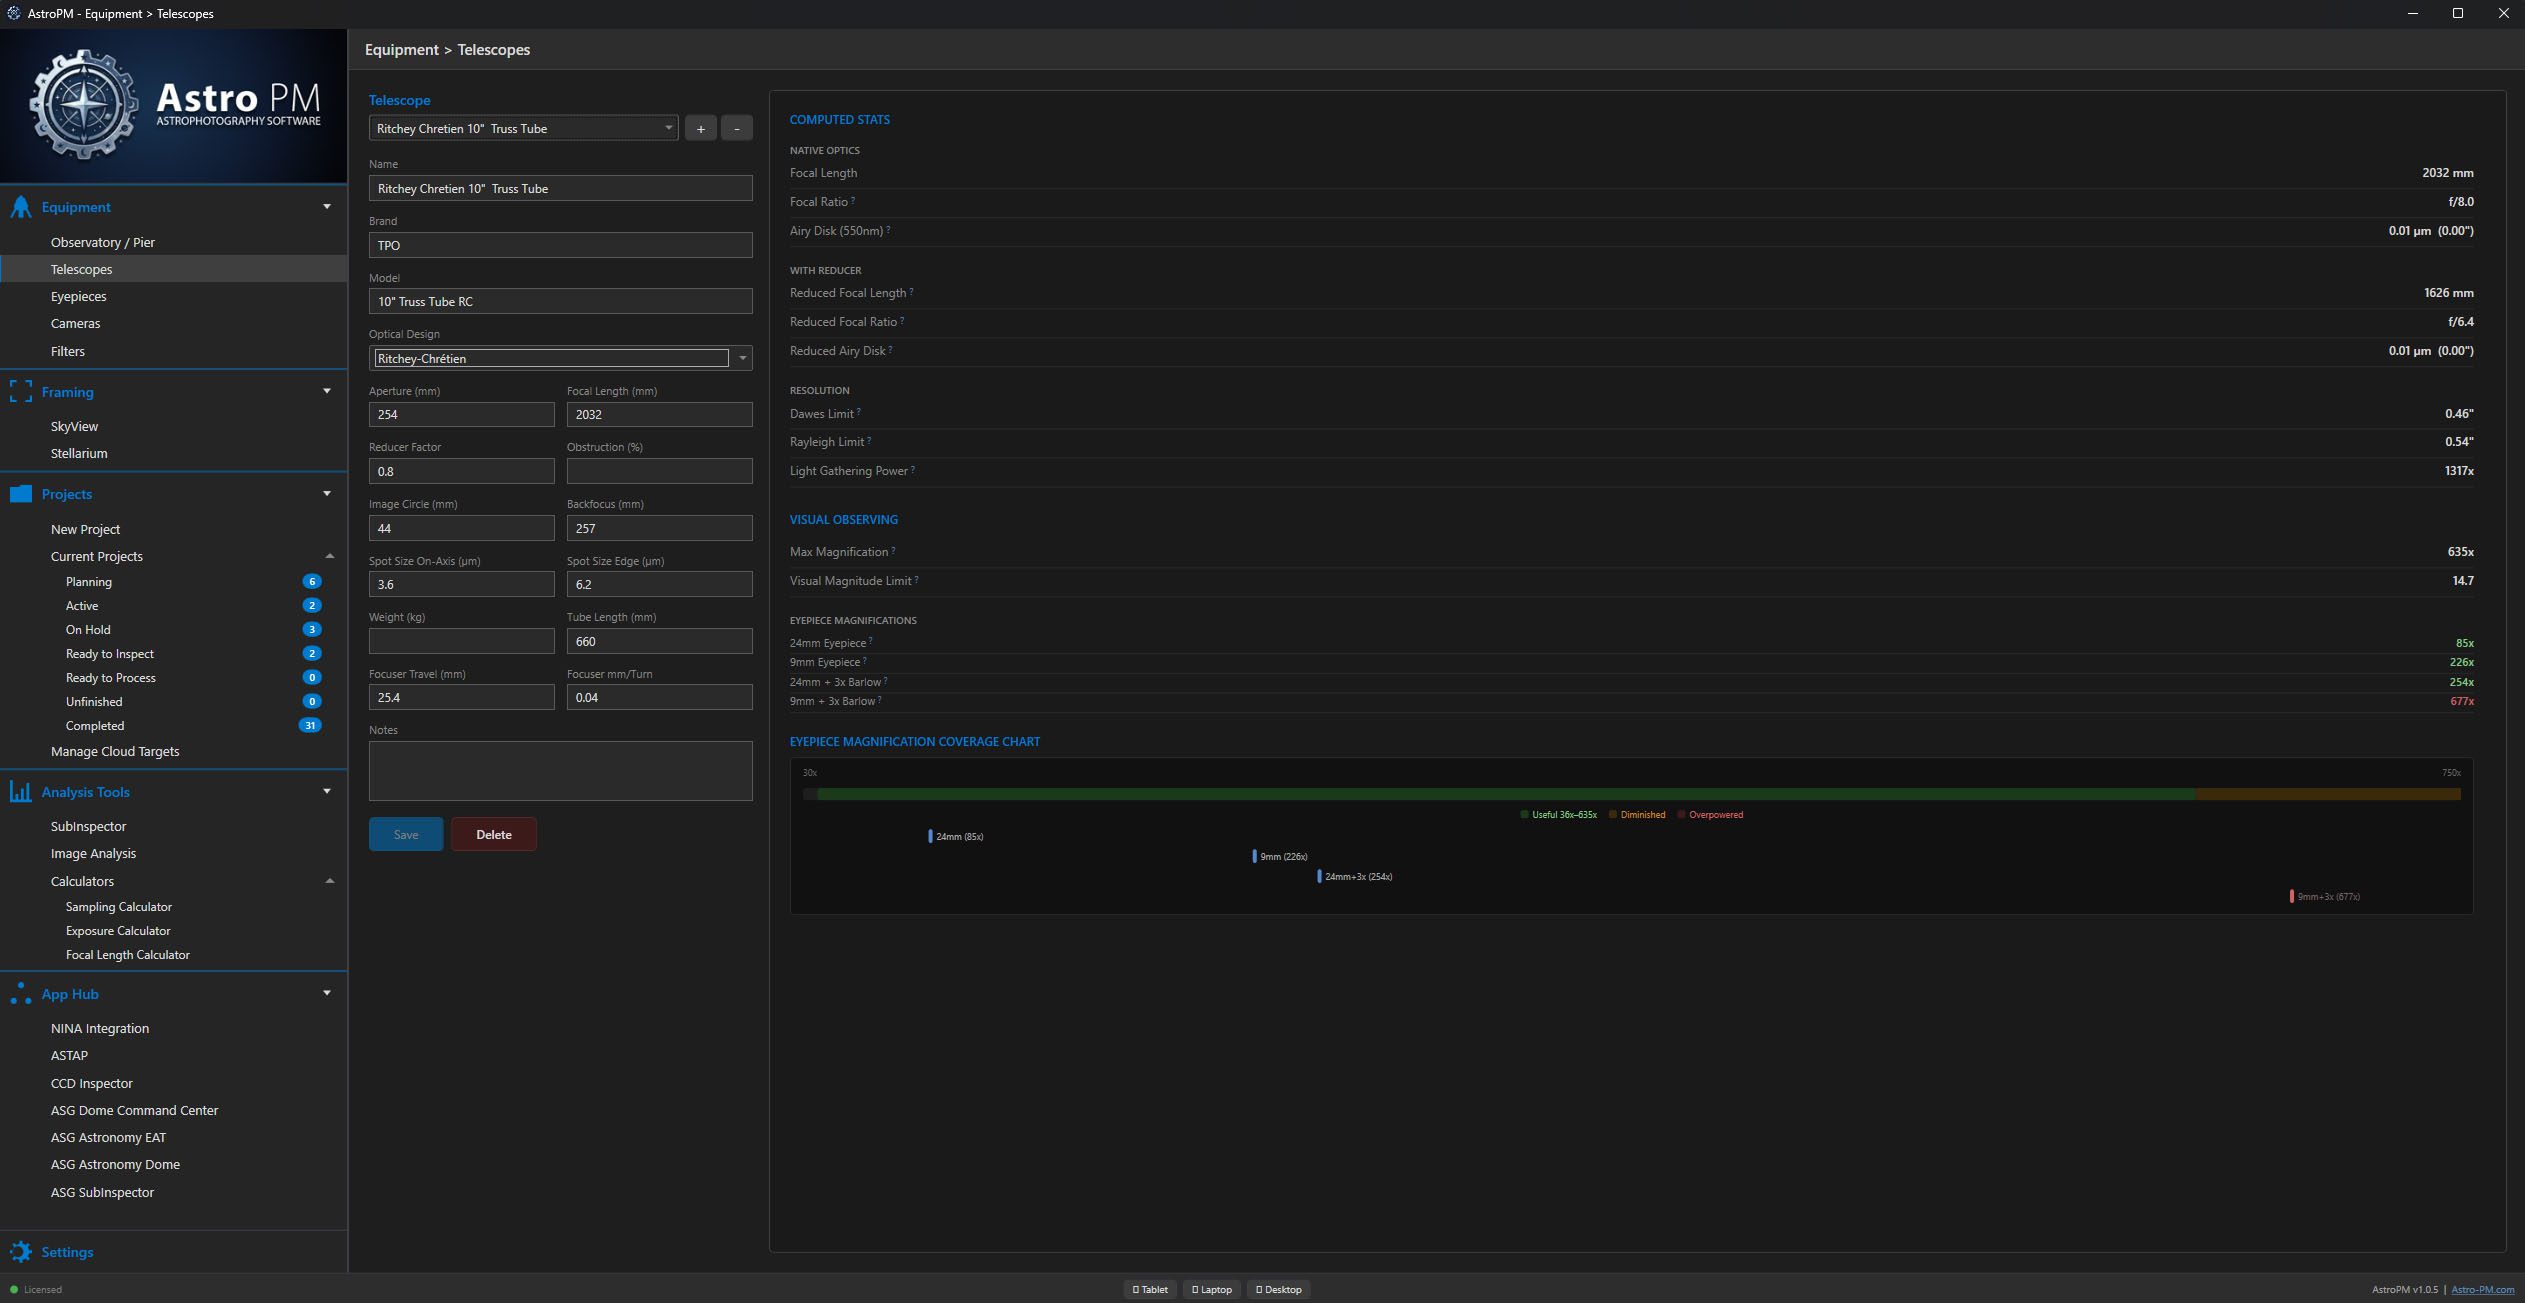The image size is (2525, 1303).
Task: Open the Optical Design dropdown arrow
Action: click(742, 358)
